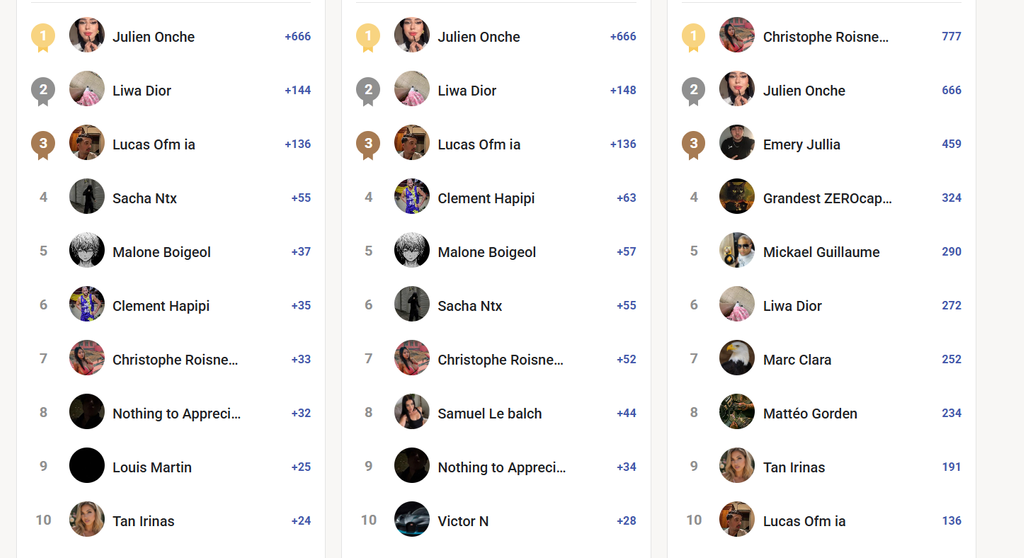Image resolution: width=1024 pixels, height=558 pixels.
Task: Click Sacha Ntx in the first column
Action: coord(144,198)
